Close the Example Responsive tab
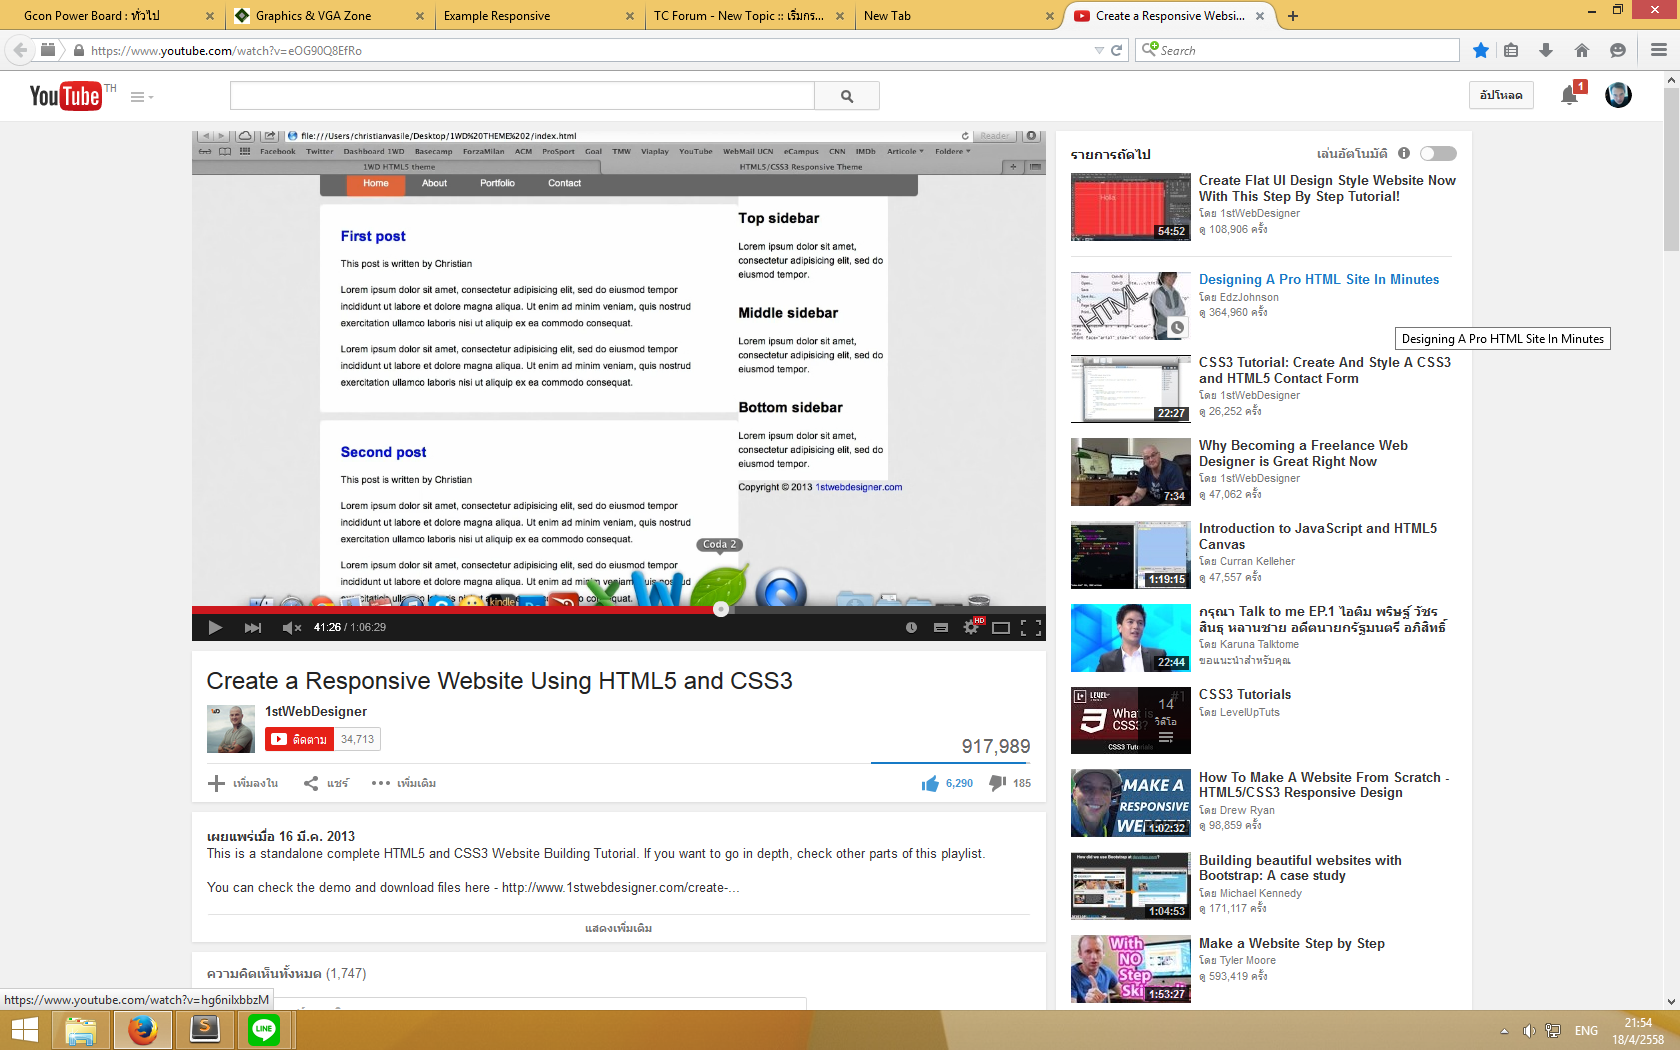The image size is (1680, 1050). tap(629, 16)
